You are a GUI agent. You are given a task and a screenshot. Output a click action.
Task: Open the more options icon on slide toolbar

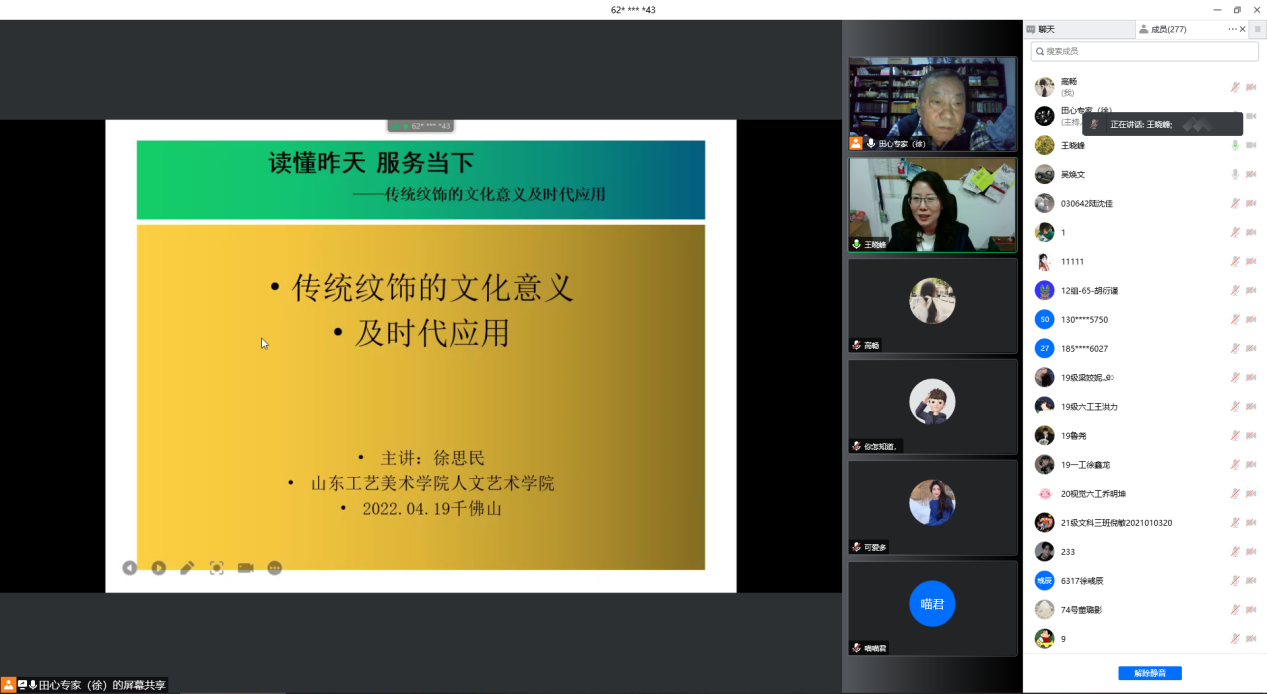tap(274, 568)
